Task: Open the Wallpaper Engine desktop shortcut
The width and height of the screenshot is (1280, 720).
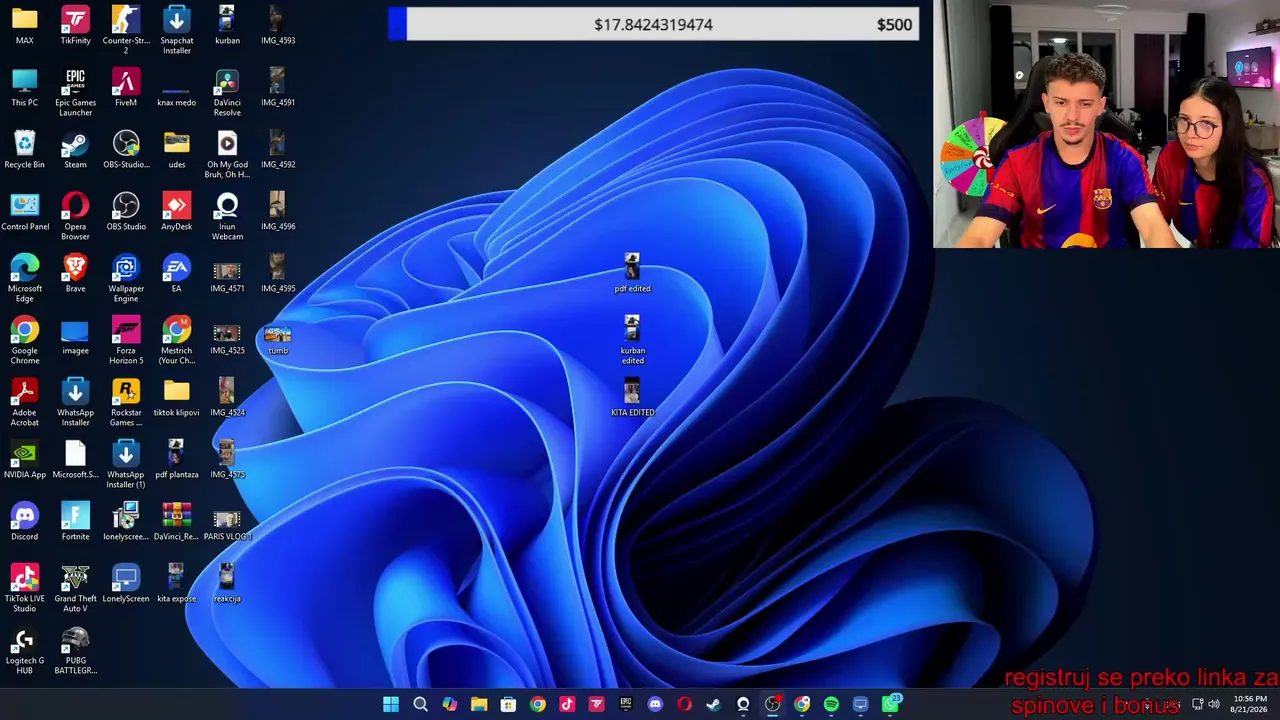Action: (126, 278)
